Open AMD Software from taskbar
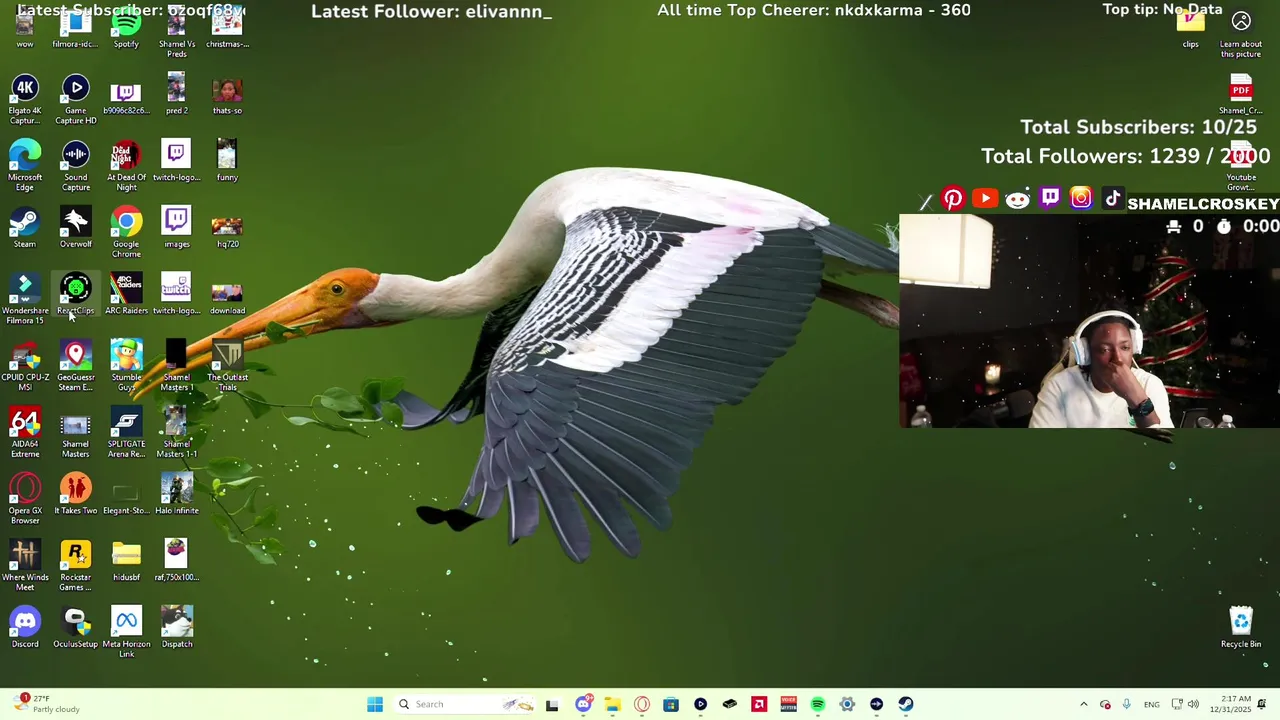The image size is (1280, 720). coord(759,704)
